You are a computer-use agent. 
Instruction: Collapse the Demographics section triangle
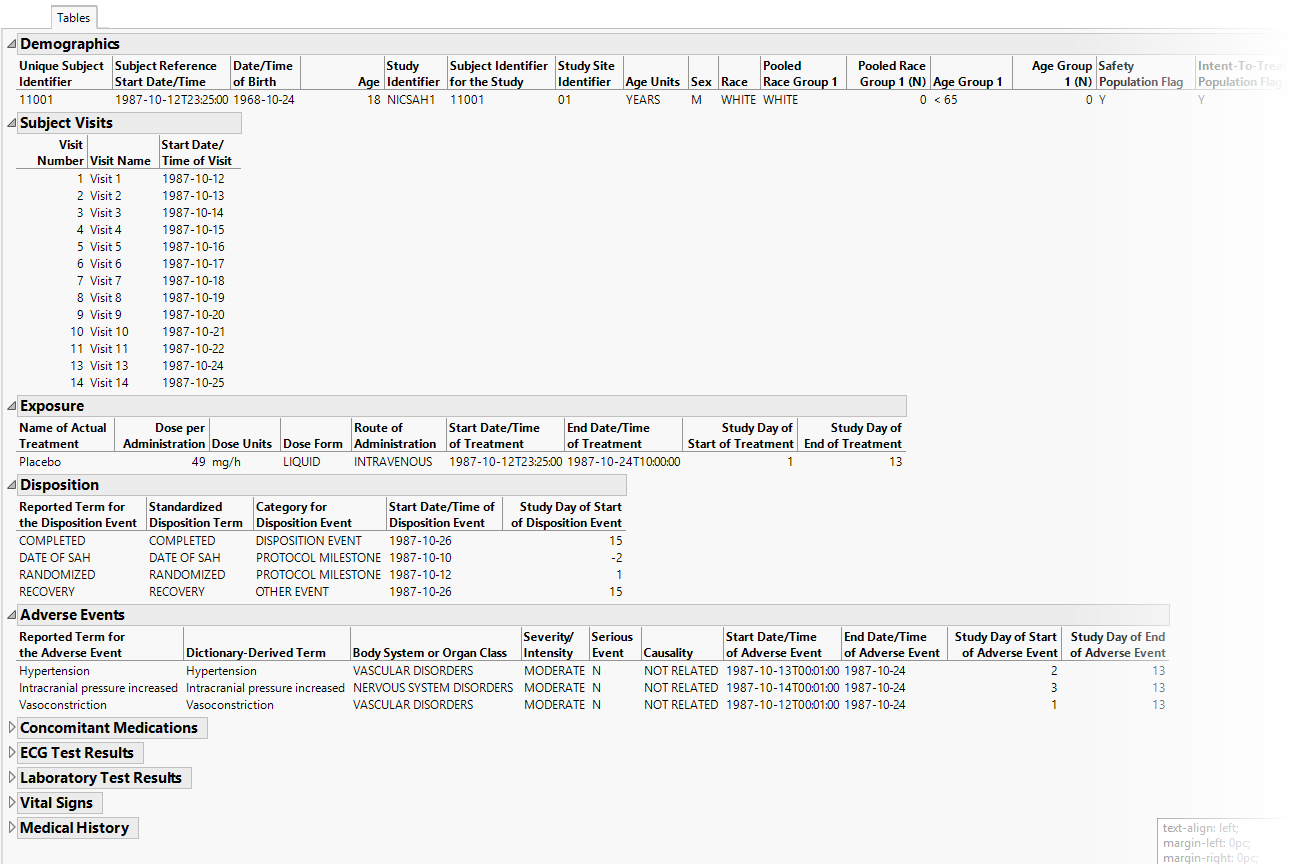tap(12, 44)
